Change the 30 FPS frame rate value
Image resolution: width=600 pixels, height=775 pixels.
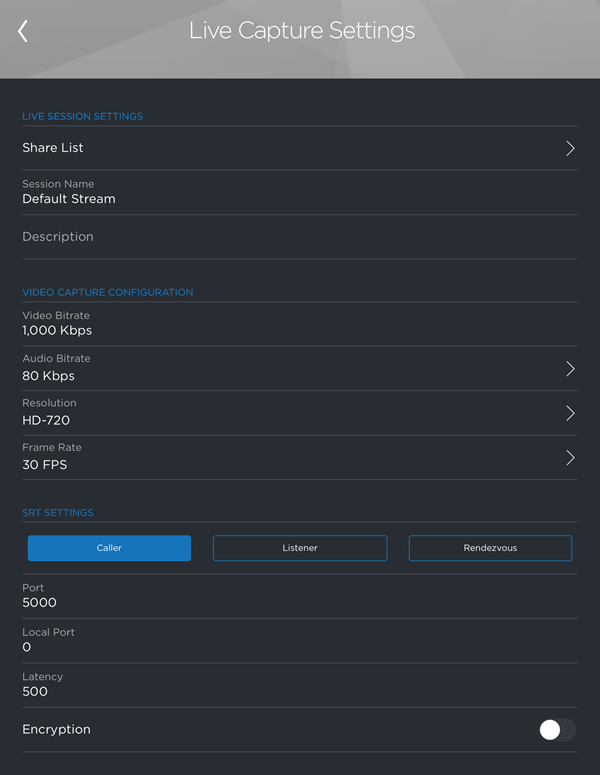(x=280, y=457)
